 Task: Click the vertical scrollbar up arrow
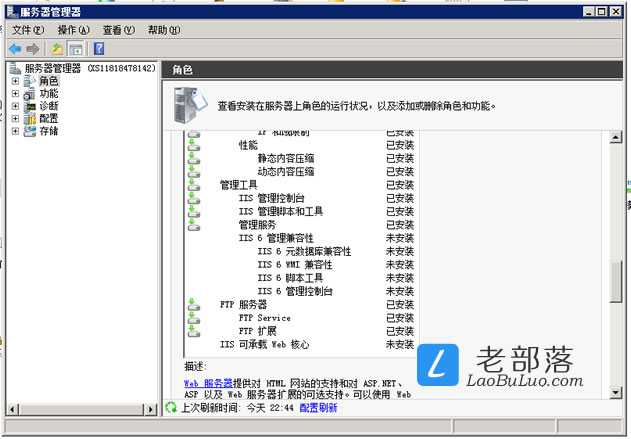(616, 137)
